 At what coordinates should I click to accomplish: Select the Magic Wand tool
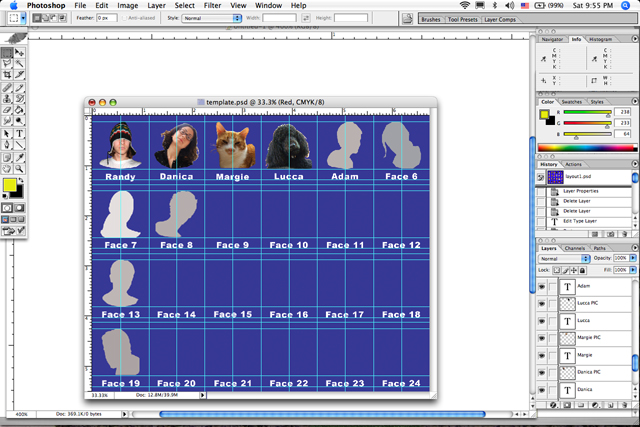19,64
